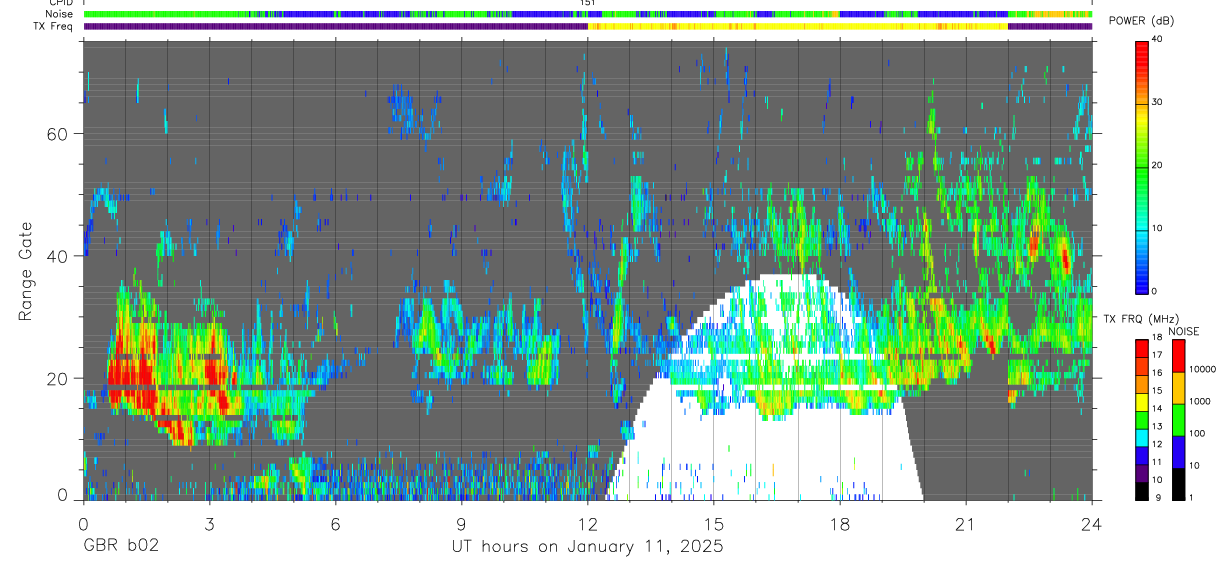Select the 9 tick on TX FRQ scale
The image size is (1228, 567).
coord(1160,498)
